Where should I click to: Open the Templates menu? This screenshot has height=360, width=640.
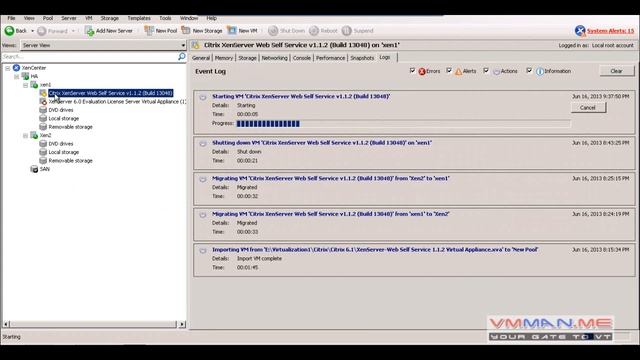pos(139,18)
